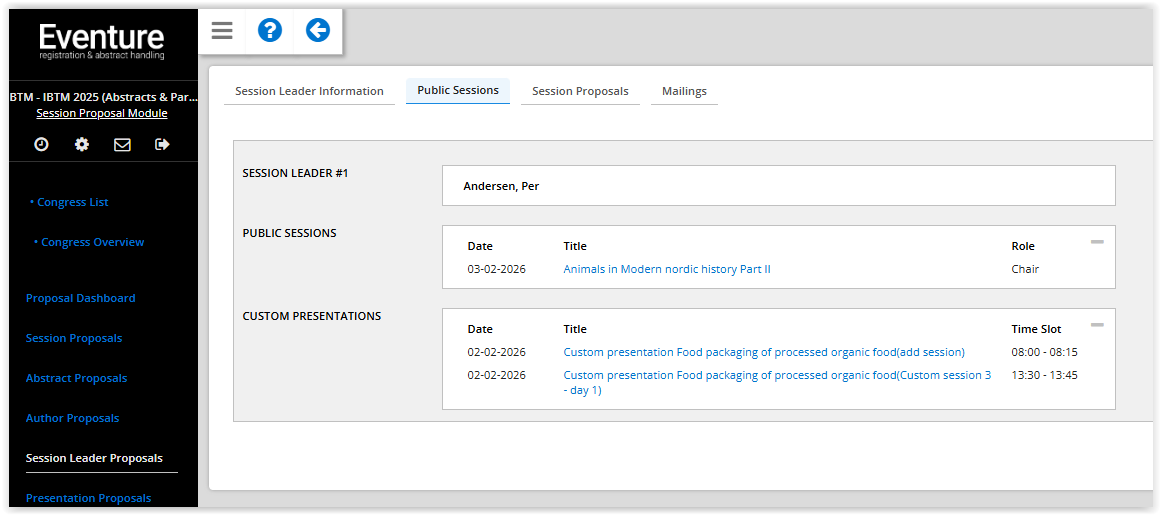Open Presentation Proposals sidebar link
This screenshot has height=515, width=1161.
click(x=88, y=498)
